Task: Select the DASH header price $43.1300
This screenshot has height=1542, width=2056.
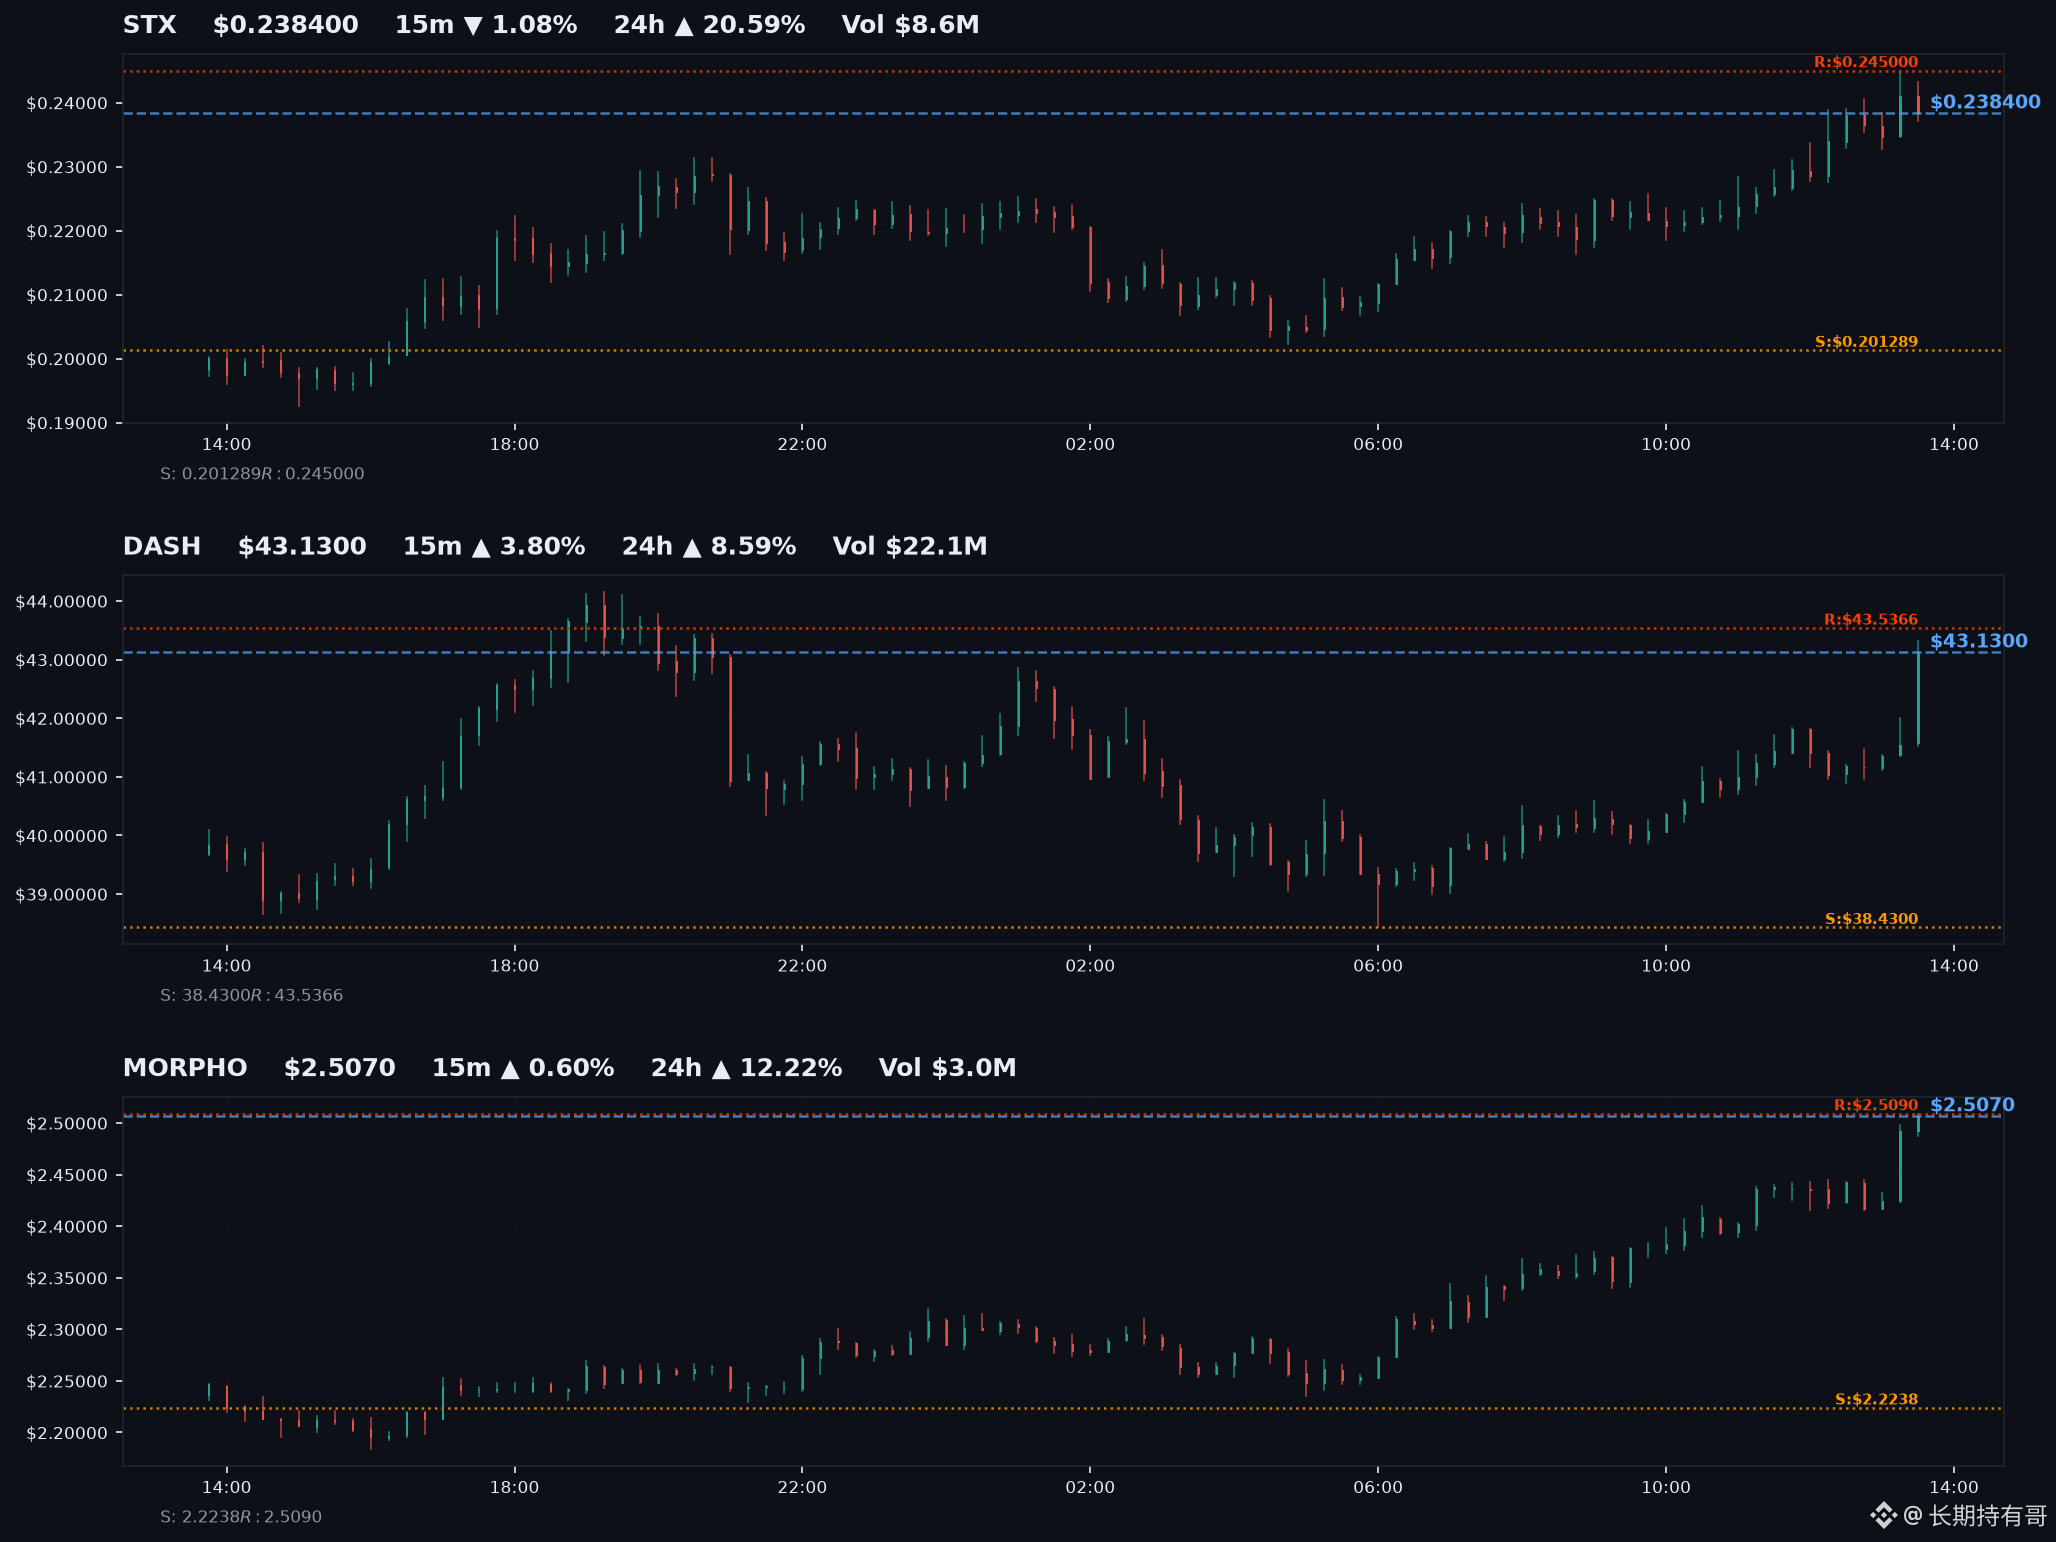Action: [302, 547]
